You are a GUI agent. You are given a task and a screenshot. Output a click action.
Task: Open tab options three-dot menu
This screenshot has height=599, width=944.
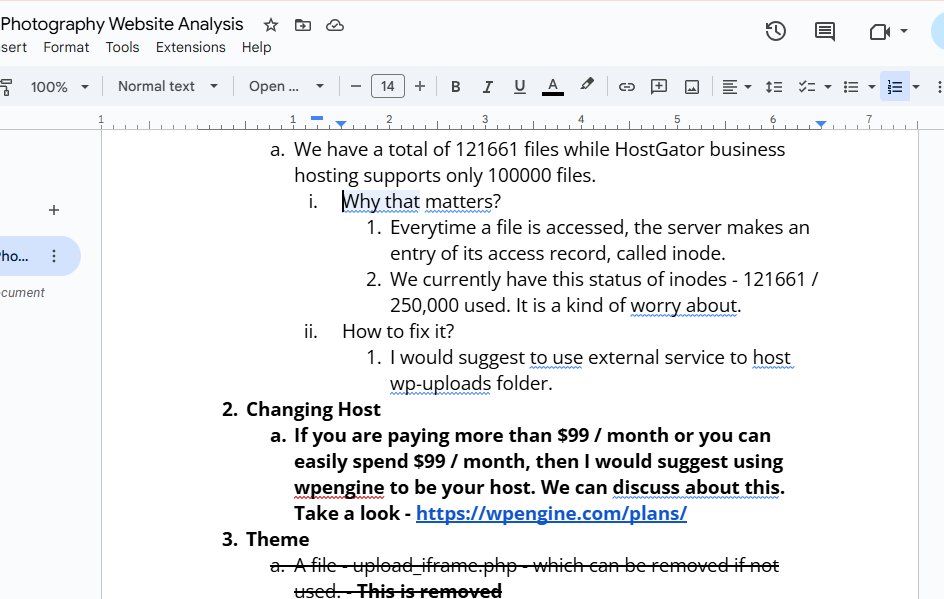click(x=54, y=256)
